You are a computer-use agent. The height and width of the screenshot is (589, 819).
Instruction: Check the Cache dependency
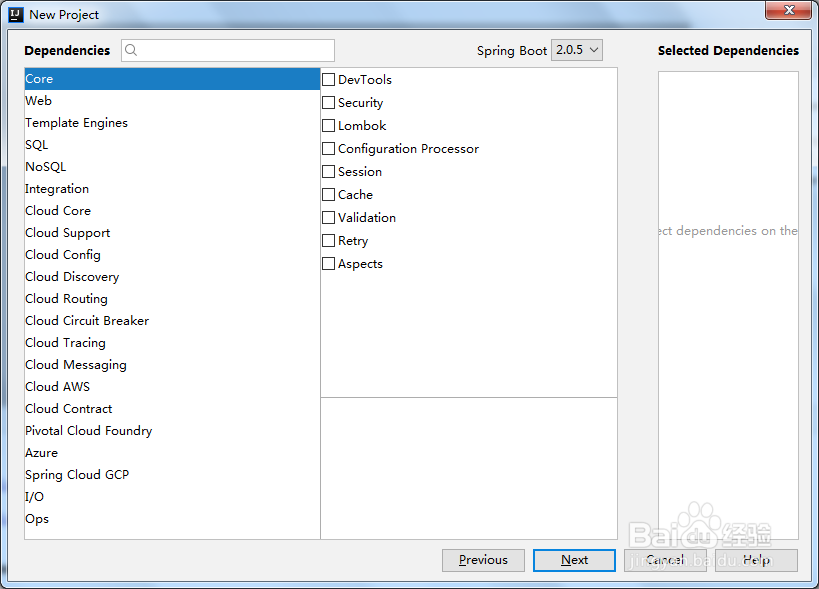tap(329, 194)
